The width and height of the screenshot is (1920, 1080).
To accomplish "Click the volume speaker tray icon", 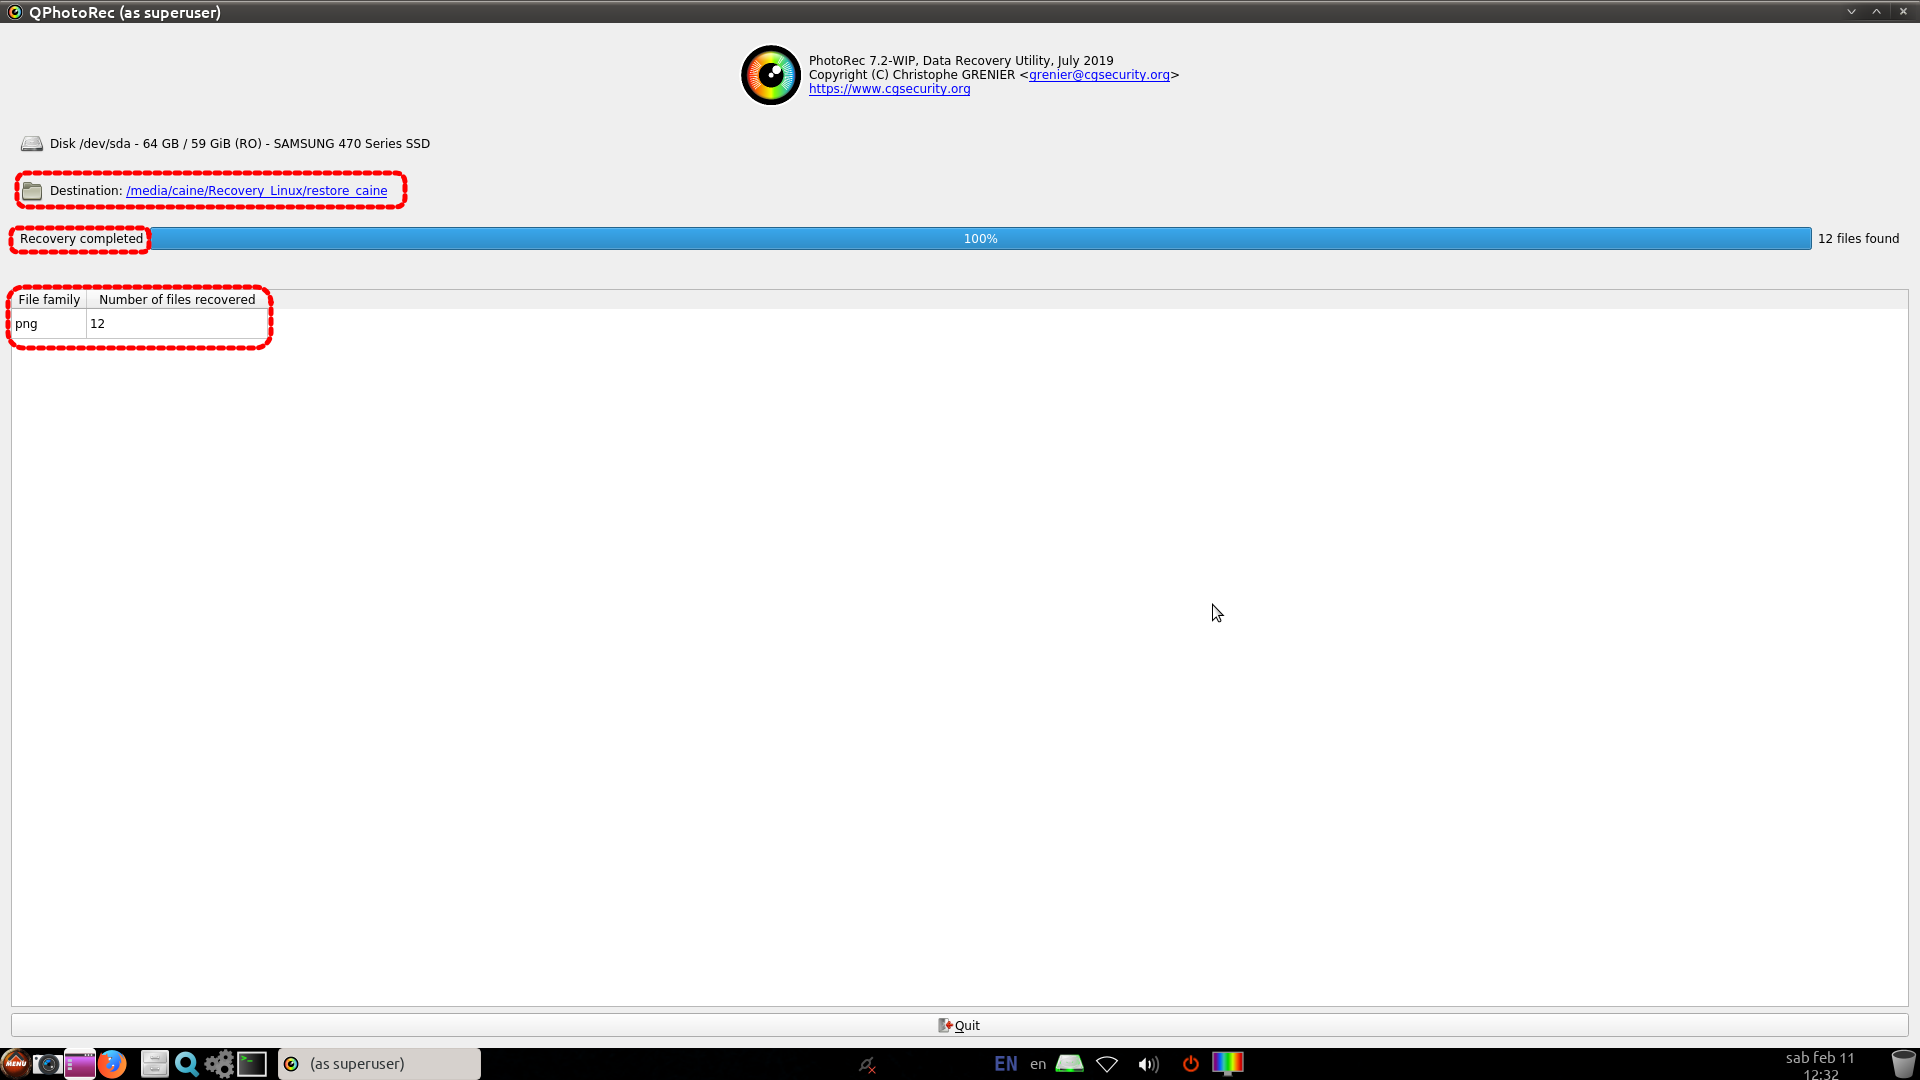I will pyautogui.click(x=1148, y=1064).
